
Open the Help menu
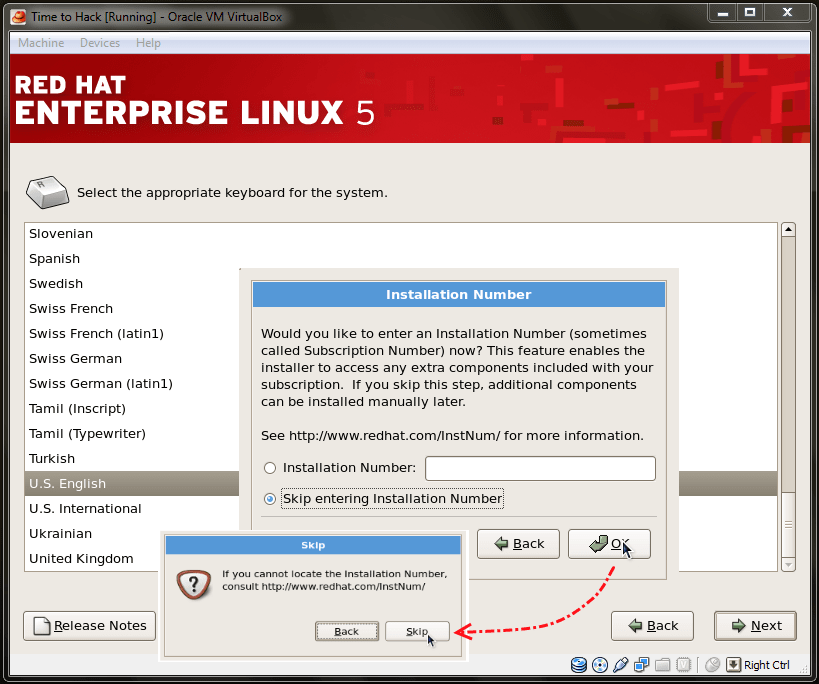click(x=148, y=43)
